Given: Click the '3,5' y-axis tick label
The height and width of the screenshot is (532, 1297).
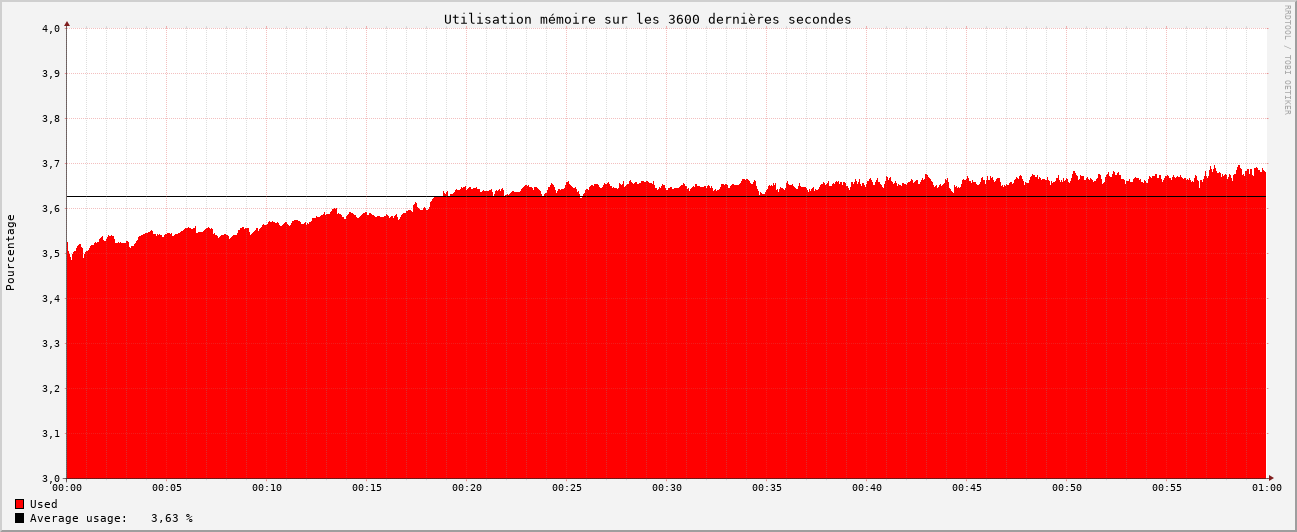Looking at the screenshot, I should 51,254.
